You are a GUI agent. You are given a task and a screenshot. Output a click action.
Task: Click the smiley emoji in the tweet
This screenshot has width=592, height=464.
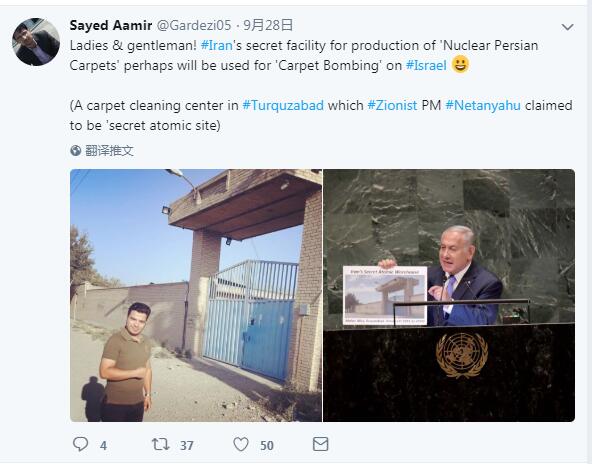pyautogui.click(x=460, y=64)
